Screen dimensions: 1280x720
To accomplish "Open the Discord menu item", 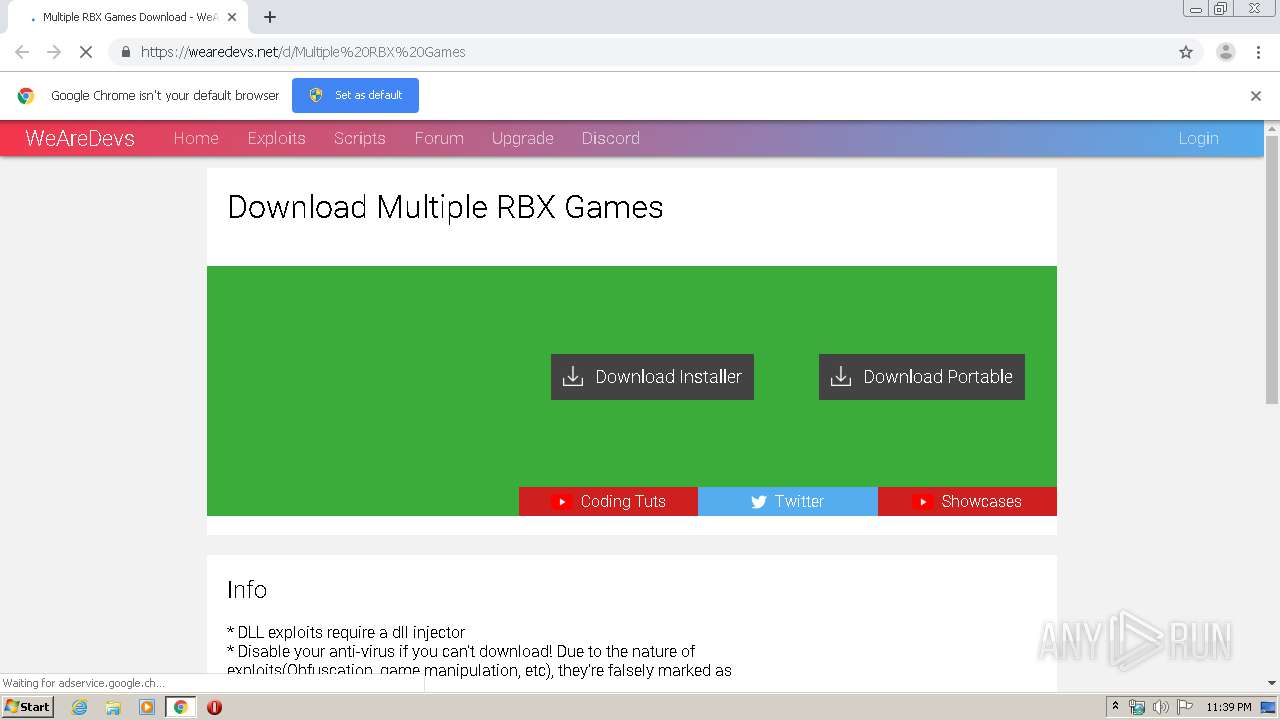I will click(x=611, y=138).
